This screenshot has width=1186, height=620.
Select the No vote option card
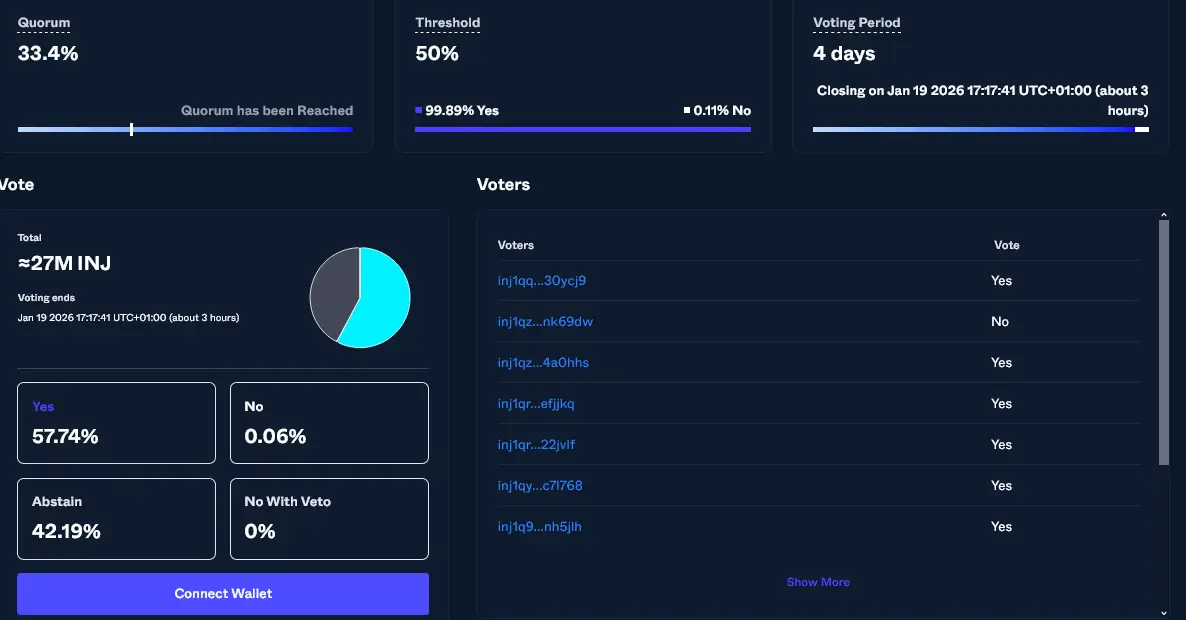pos(329,423)
